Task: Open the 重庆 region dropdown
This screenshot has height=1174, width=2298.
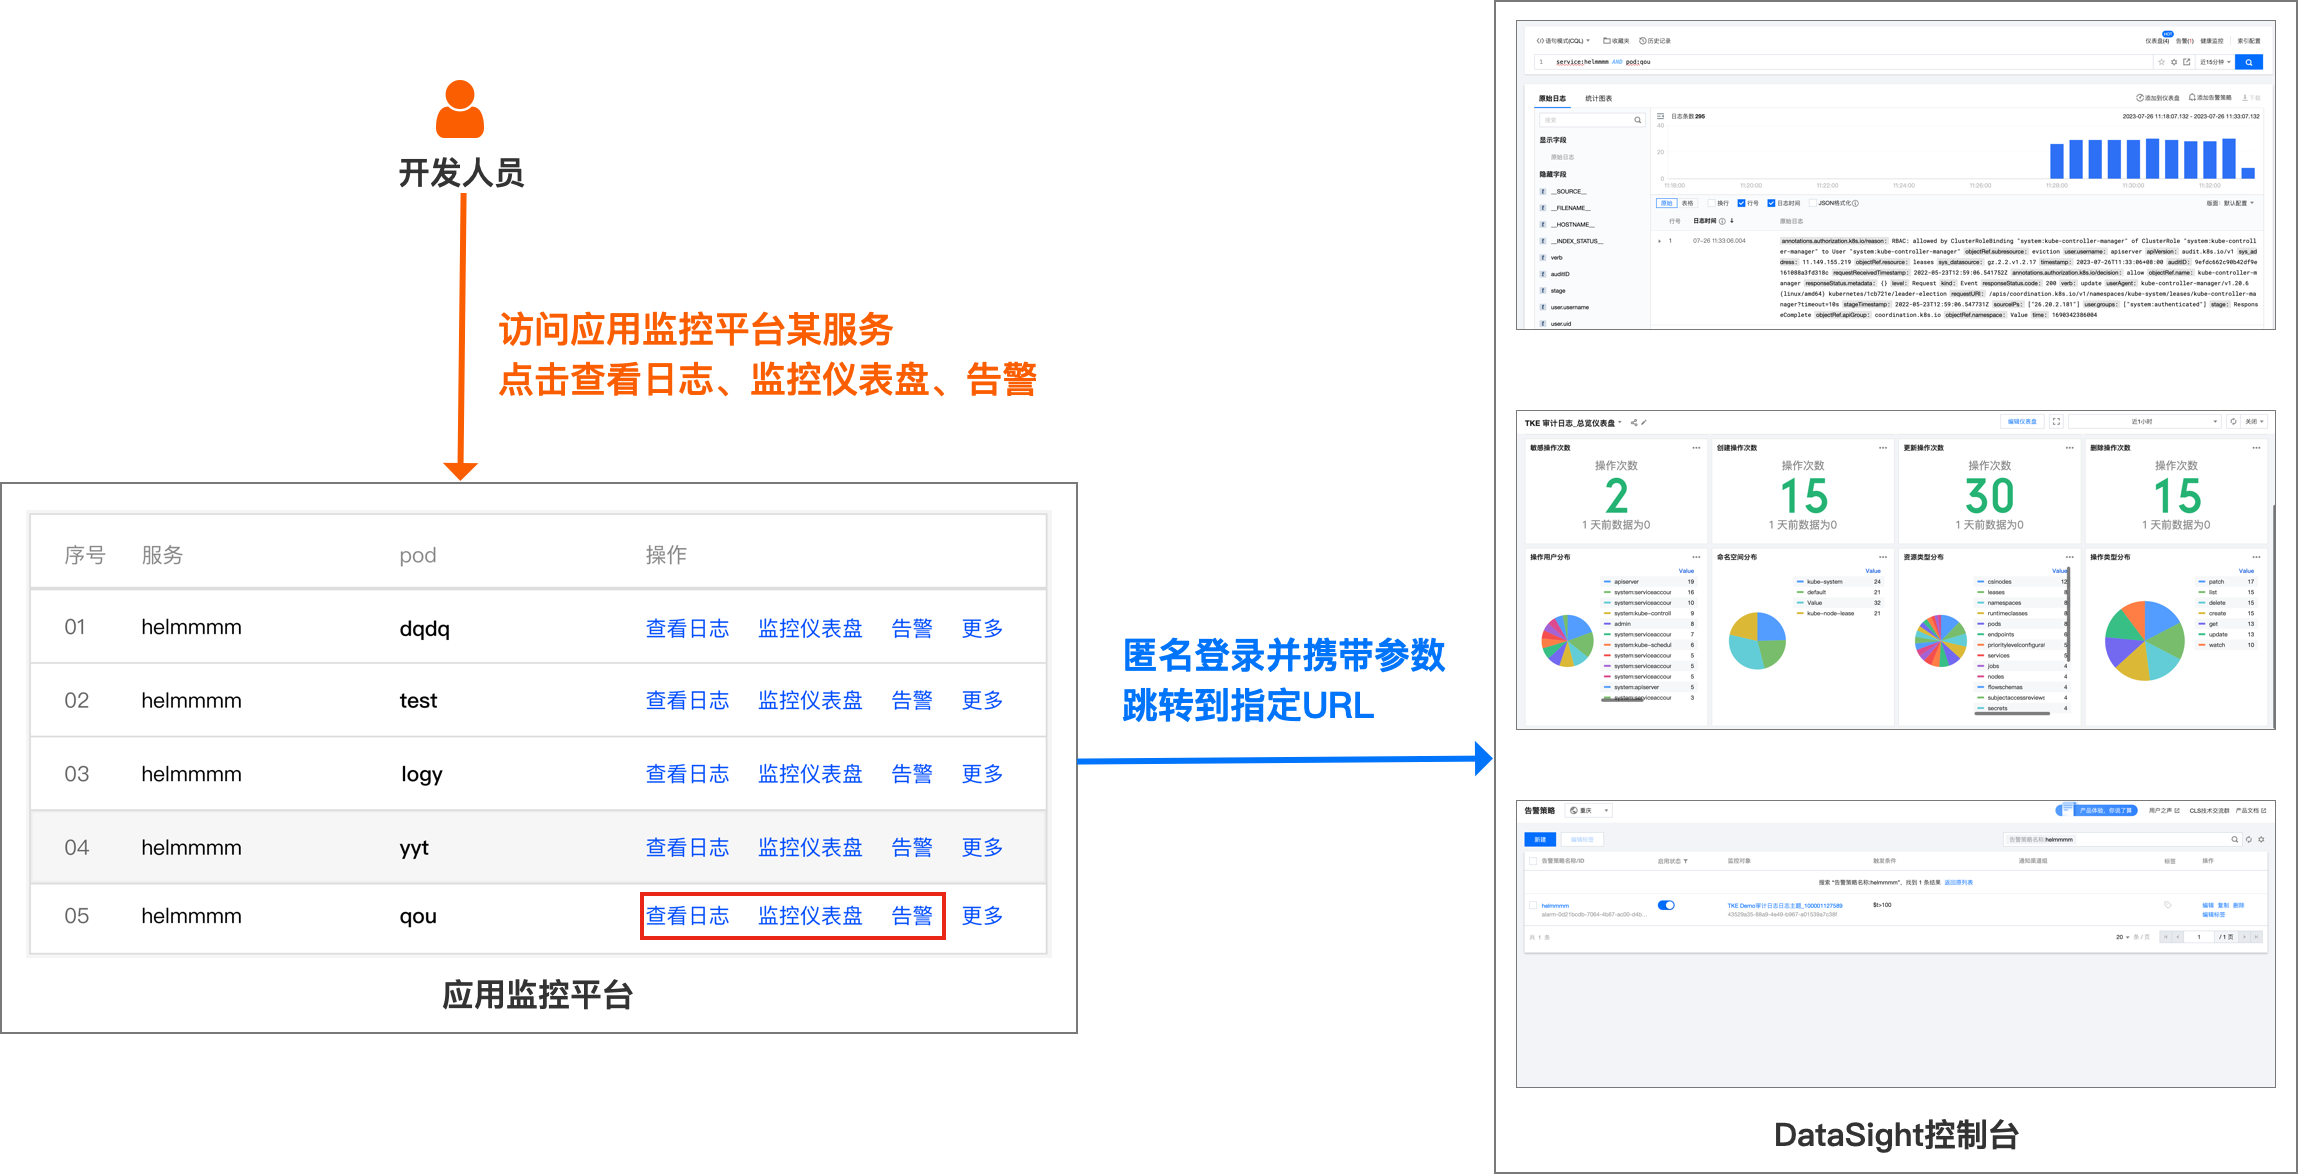Action: click(1588, 811)
